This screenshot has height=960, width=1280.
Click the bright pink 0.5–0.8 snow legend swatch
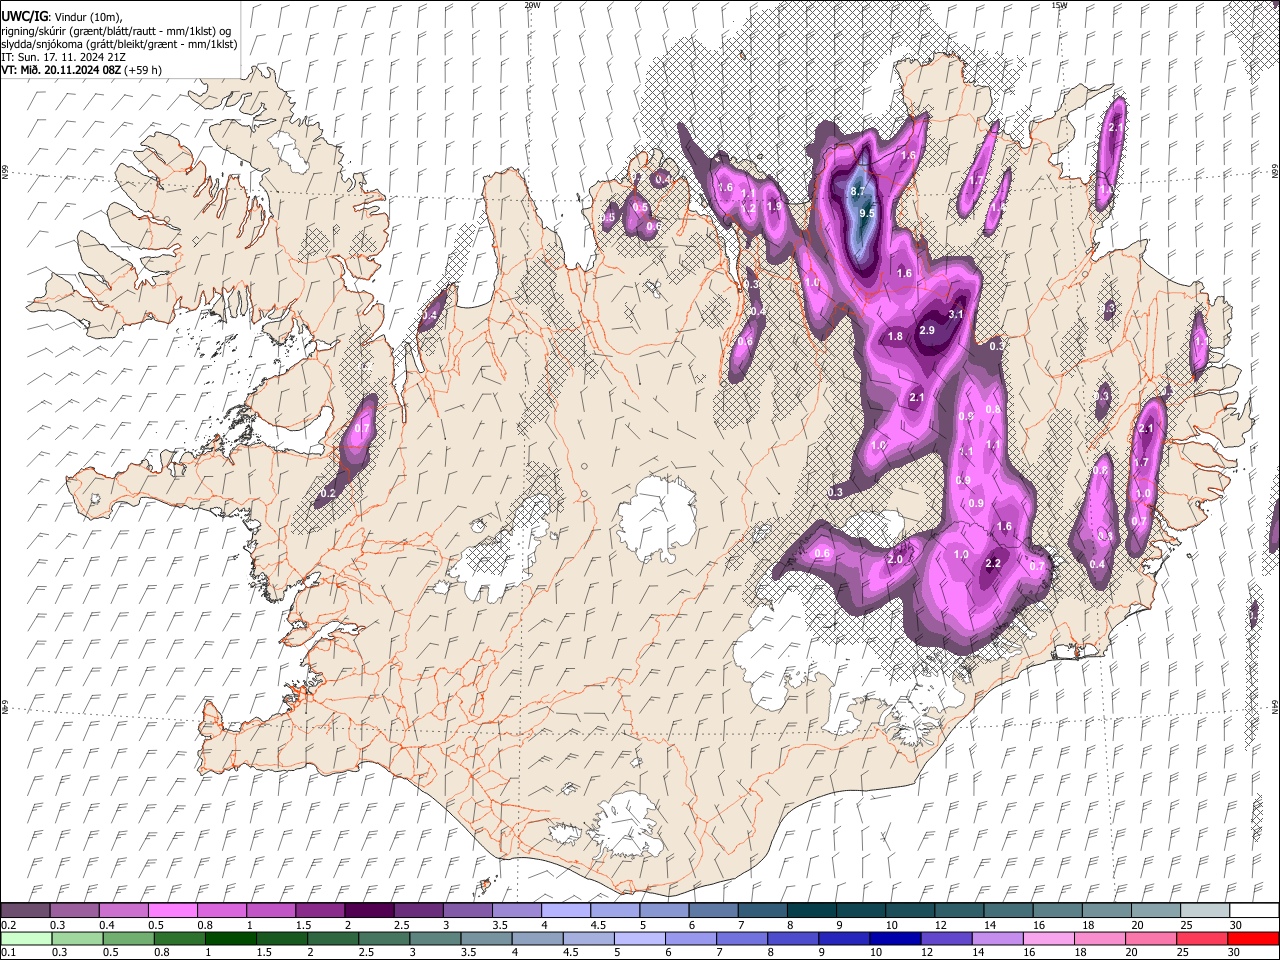click(x=172, y=910)
